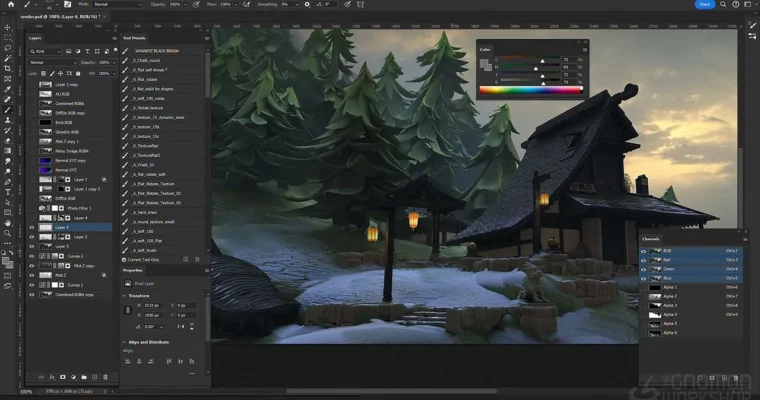This screenshot has width=760, height=400.
Task: Flip horizontal button in Transform section
Action: (181, 327)
